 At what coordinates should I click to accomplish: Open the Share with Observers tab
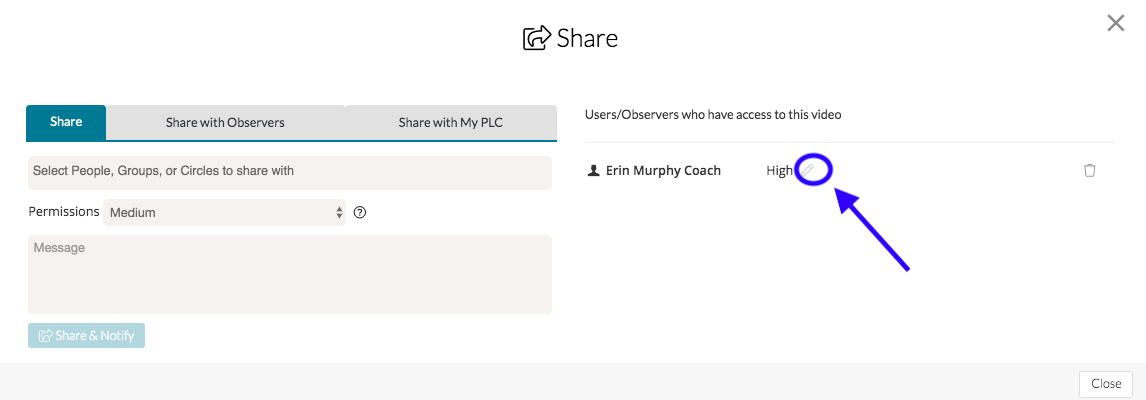(x=225, y=122)
